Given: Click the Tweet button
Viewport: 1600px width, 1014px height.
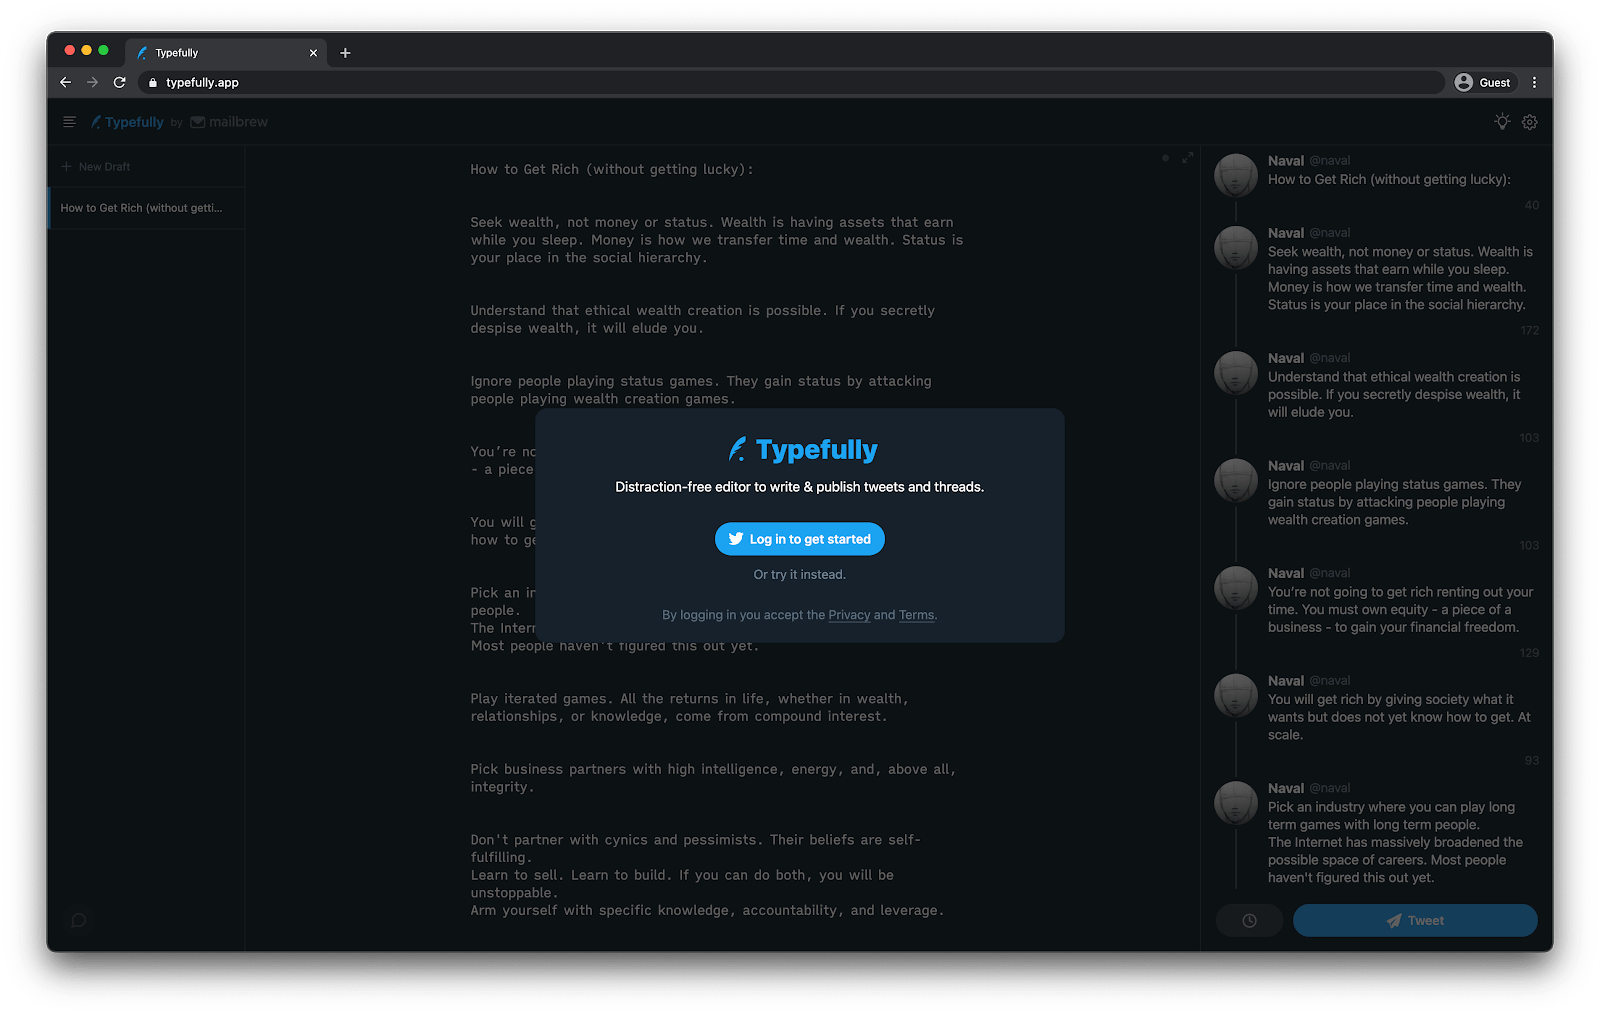Looking at the screenshot, I should (x=1415, y=921).
